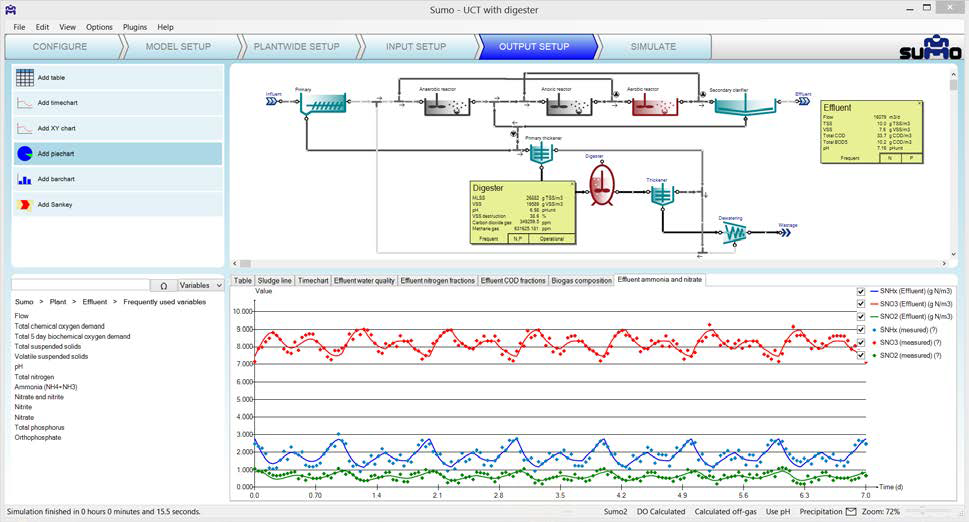Viewport: 969px width, 522px height.
Task: Select the Digester unit in the flowsheet
Action: pyautogui.click(x=601, y=185)
